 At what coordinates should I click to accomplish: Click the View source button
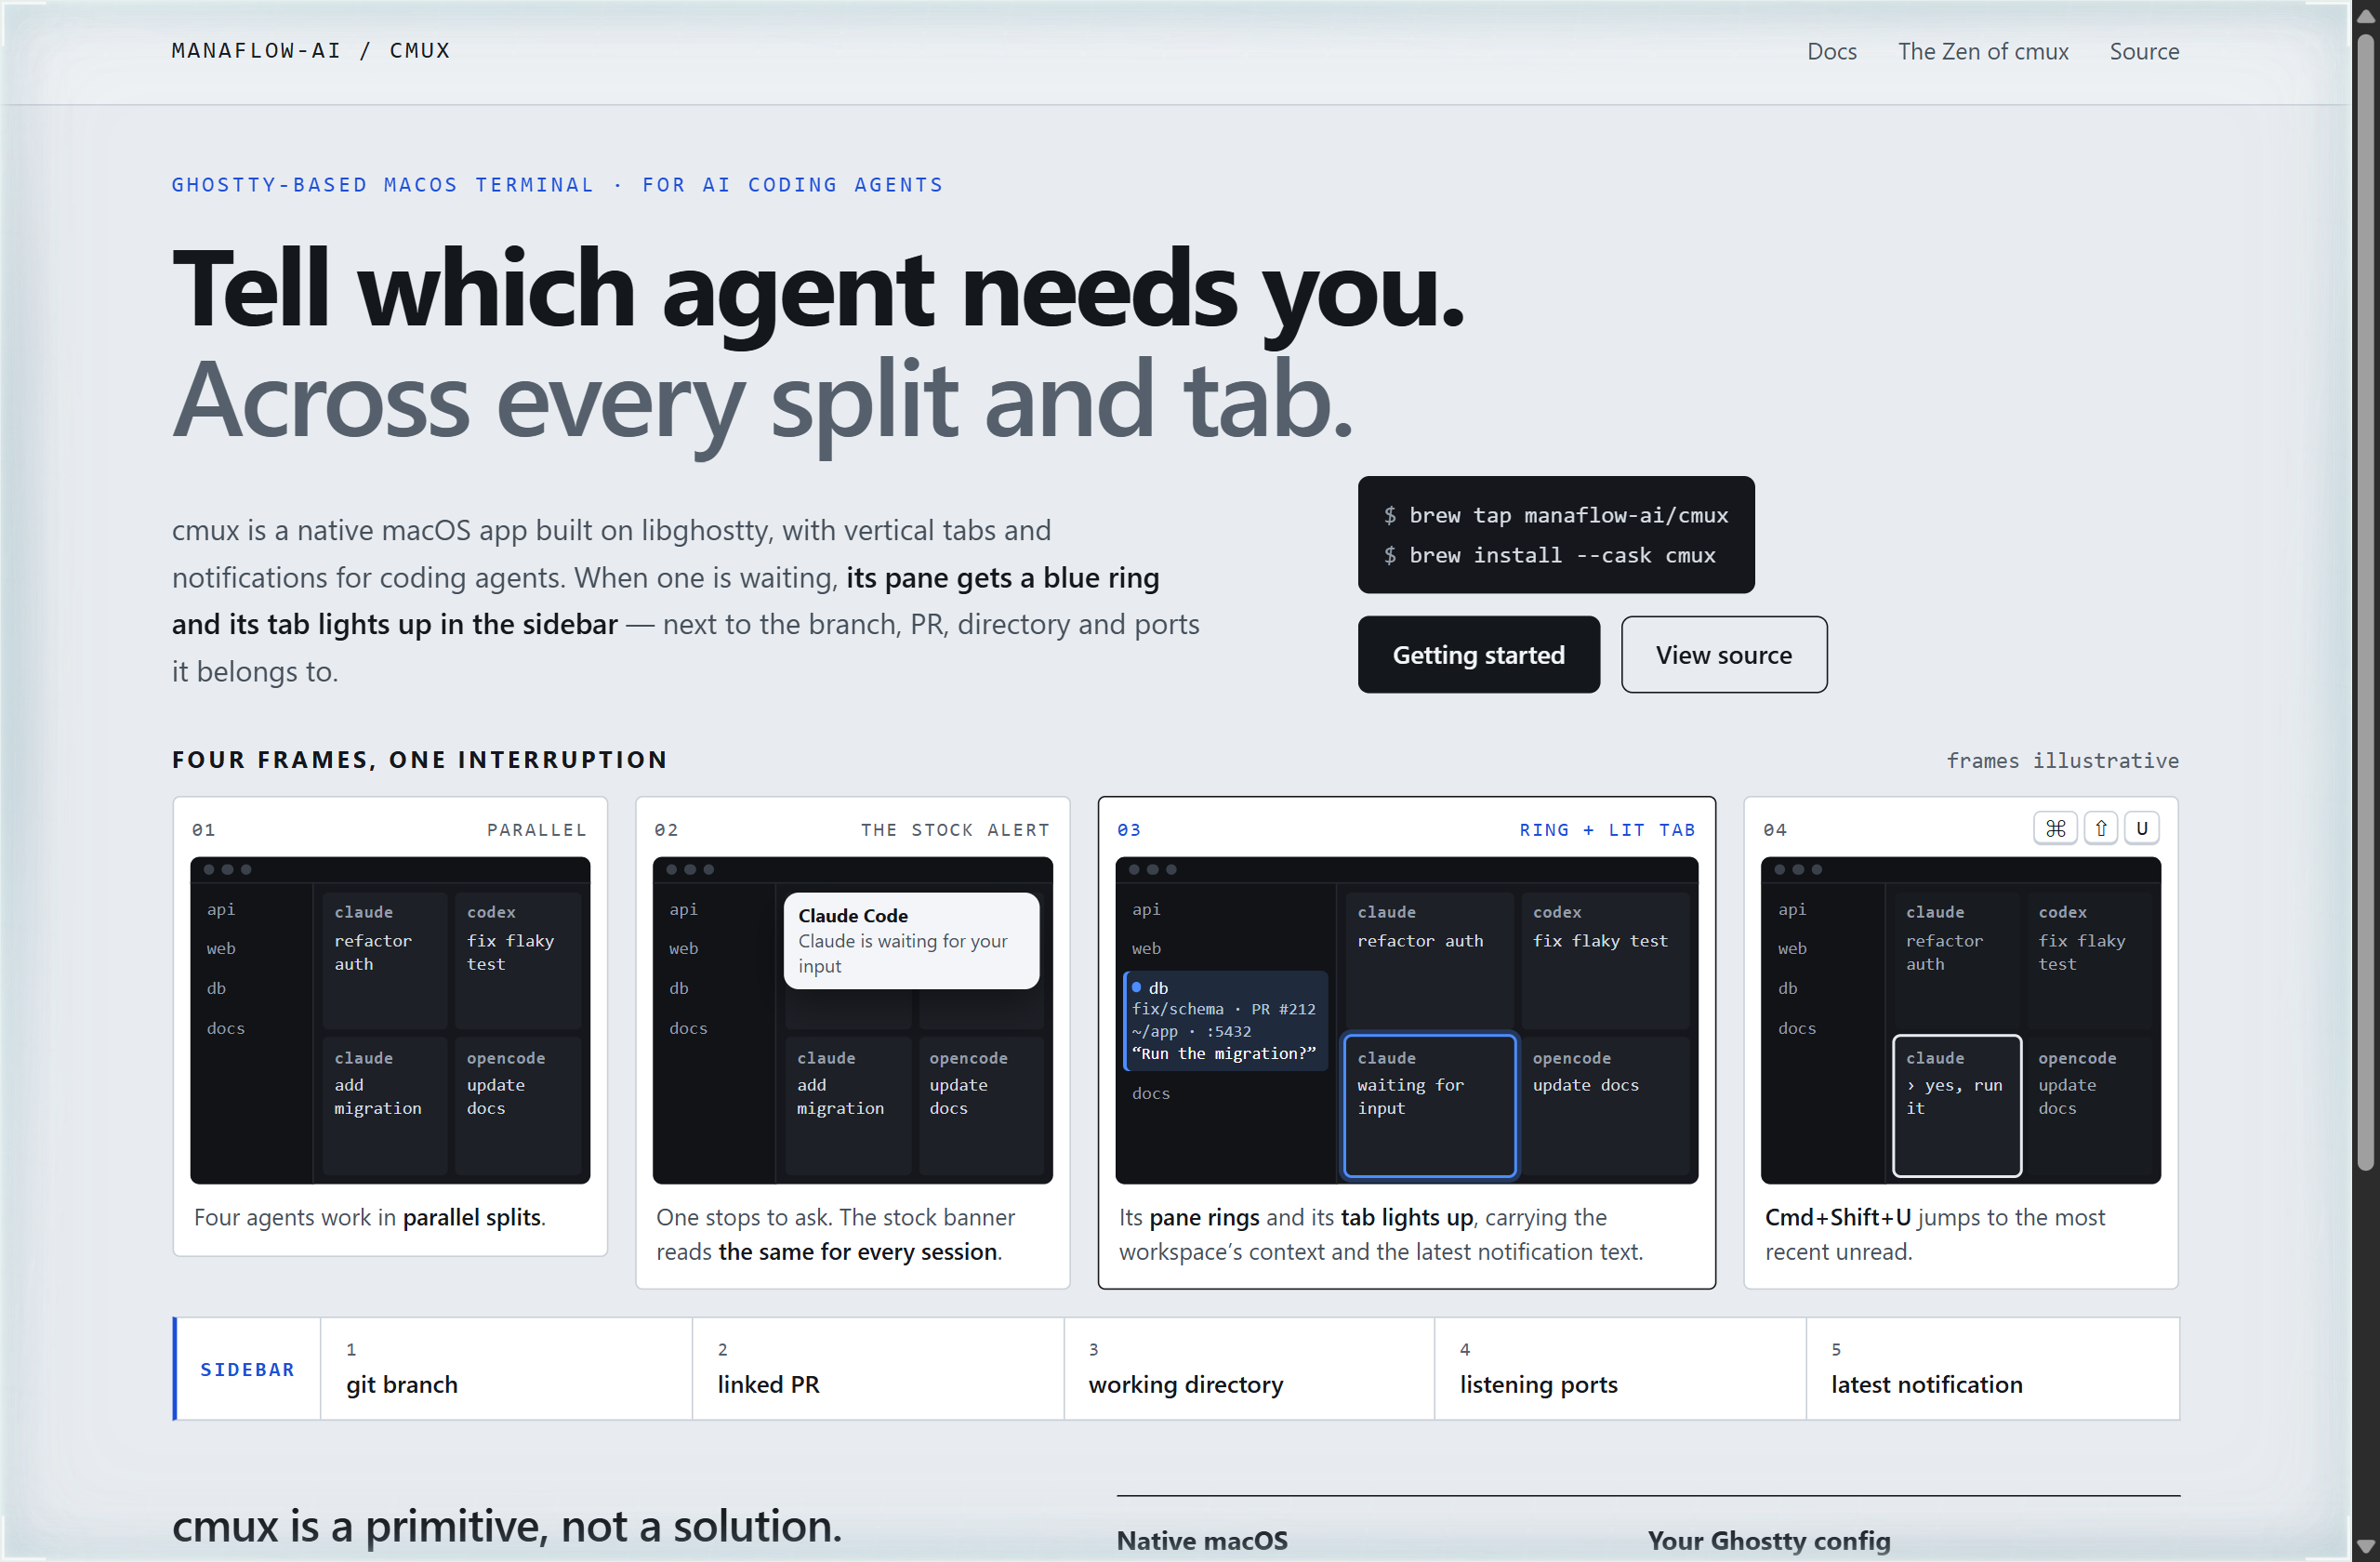[1723, 654]
